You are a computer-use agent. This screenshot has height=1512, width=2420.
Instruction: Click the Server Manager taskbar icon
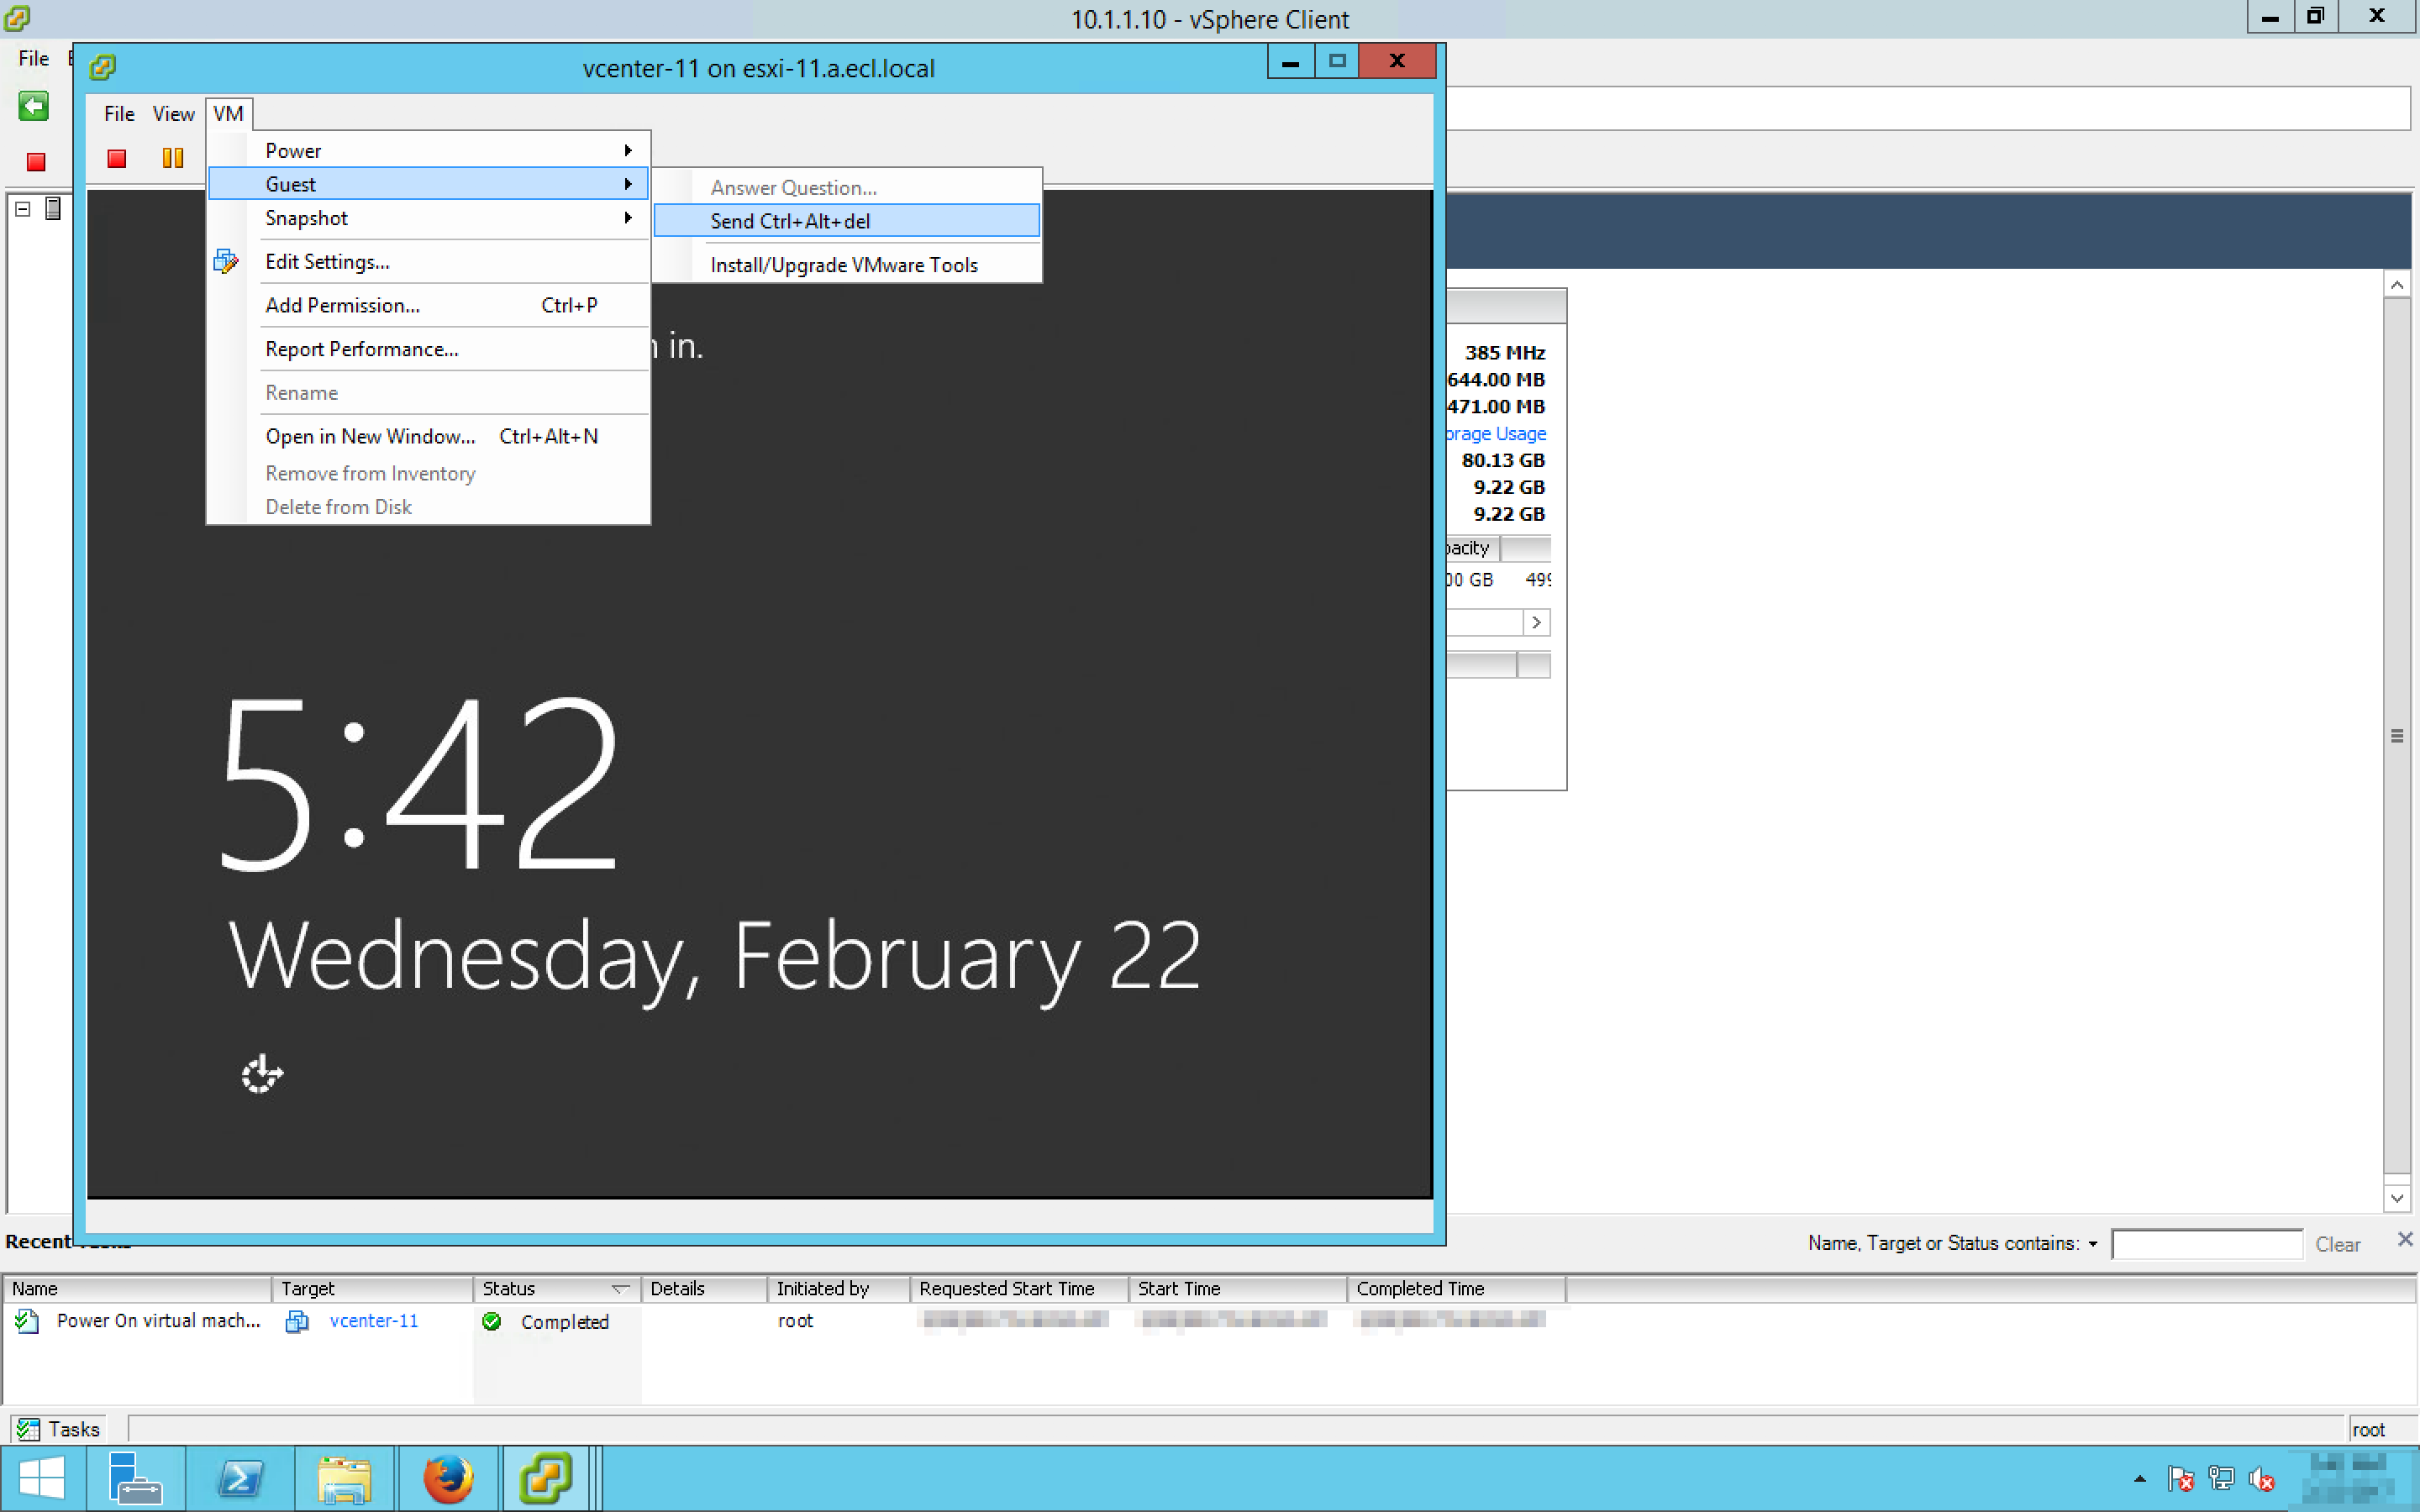pyautogui.click(x=135, y=1478)
